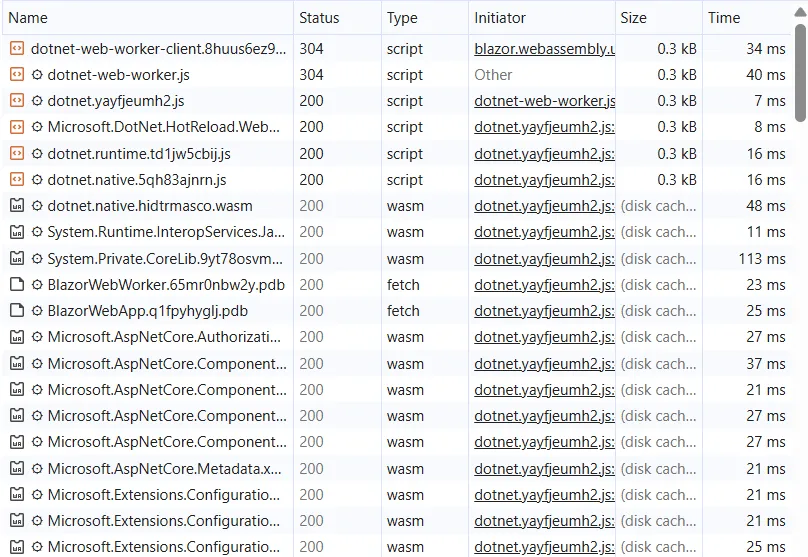Click the 7 ms time value
808x557 pixels.
click(770, 101)
